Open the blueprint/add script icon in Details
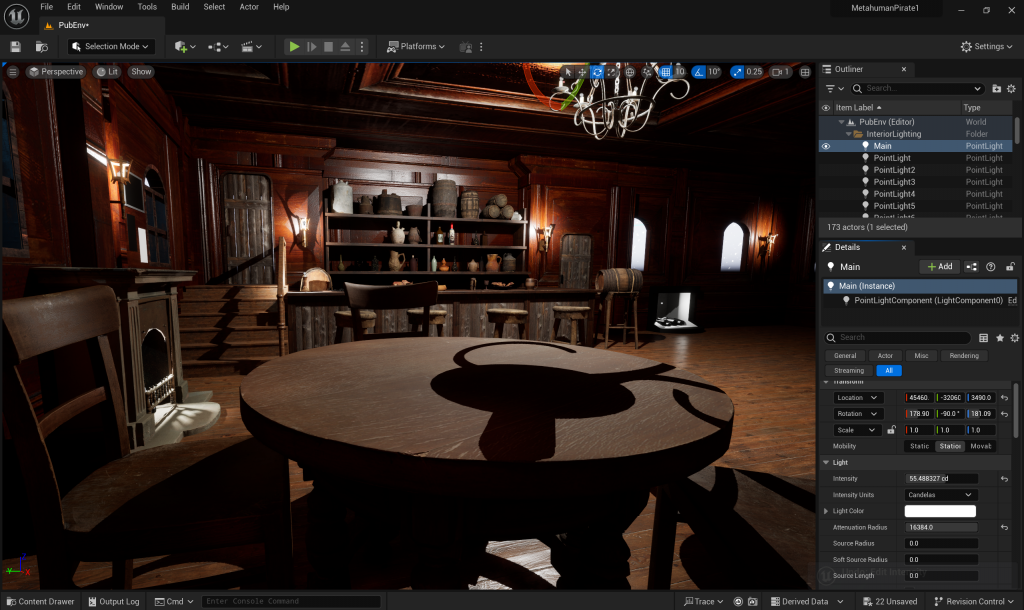 [x=972, y=266]
